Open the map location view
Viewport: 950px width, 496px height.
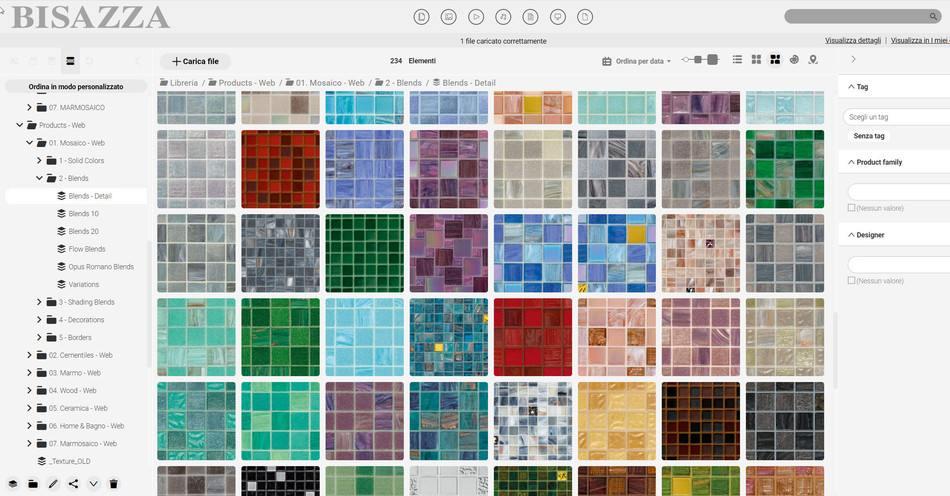coord(813,59)
